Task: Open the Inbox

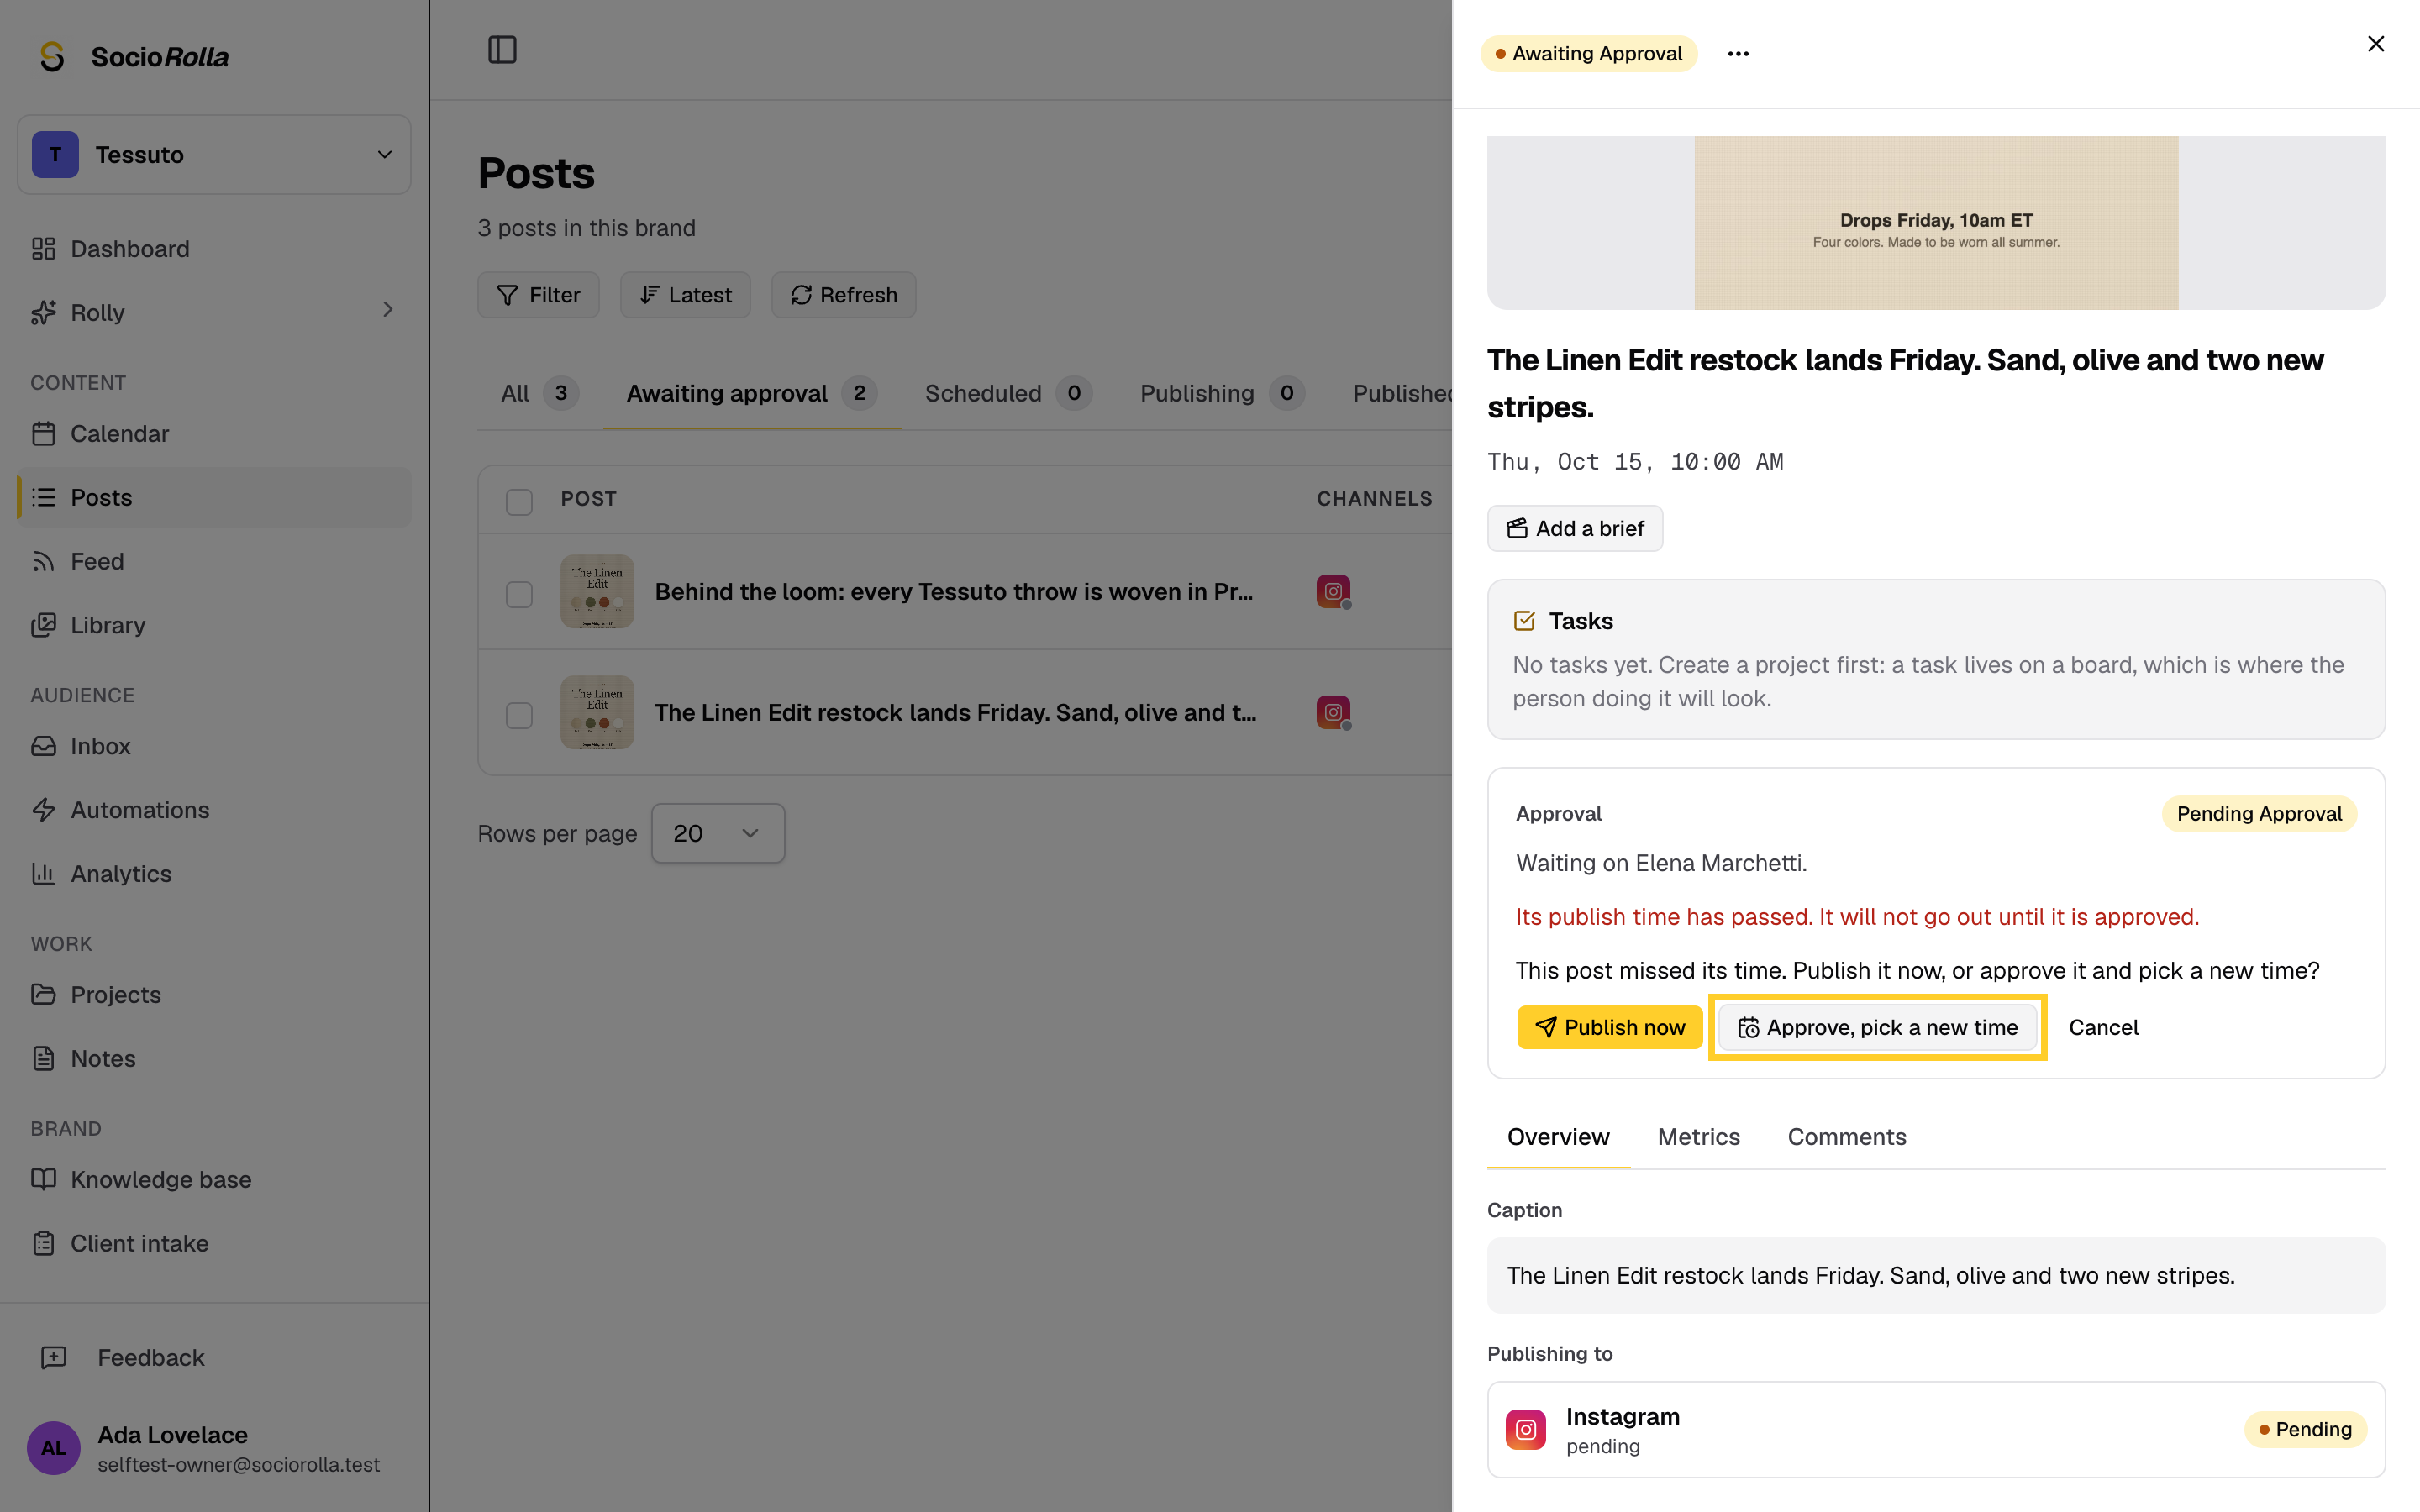Action: pos(214,746)
